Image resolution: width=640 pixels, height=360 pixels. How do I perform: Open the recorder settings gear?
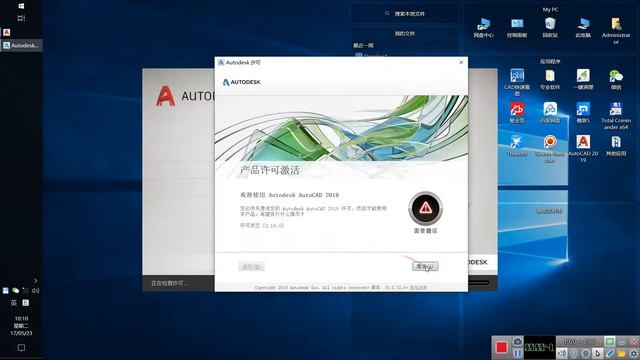coord(634,353)
